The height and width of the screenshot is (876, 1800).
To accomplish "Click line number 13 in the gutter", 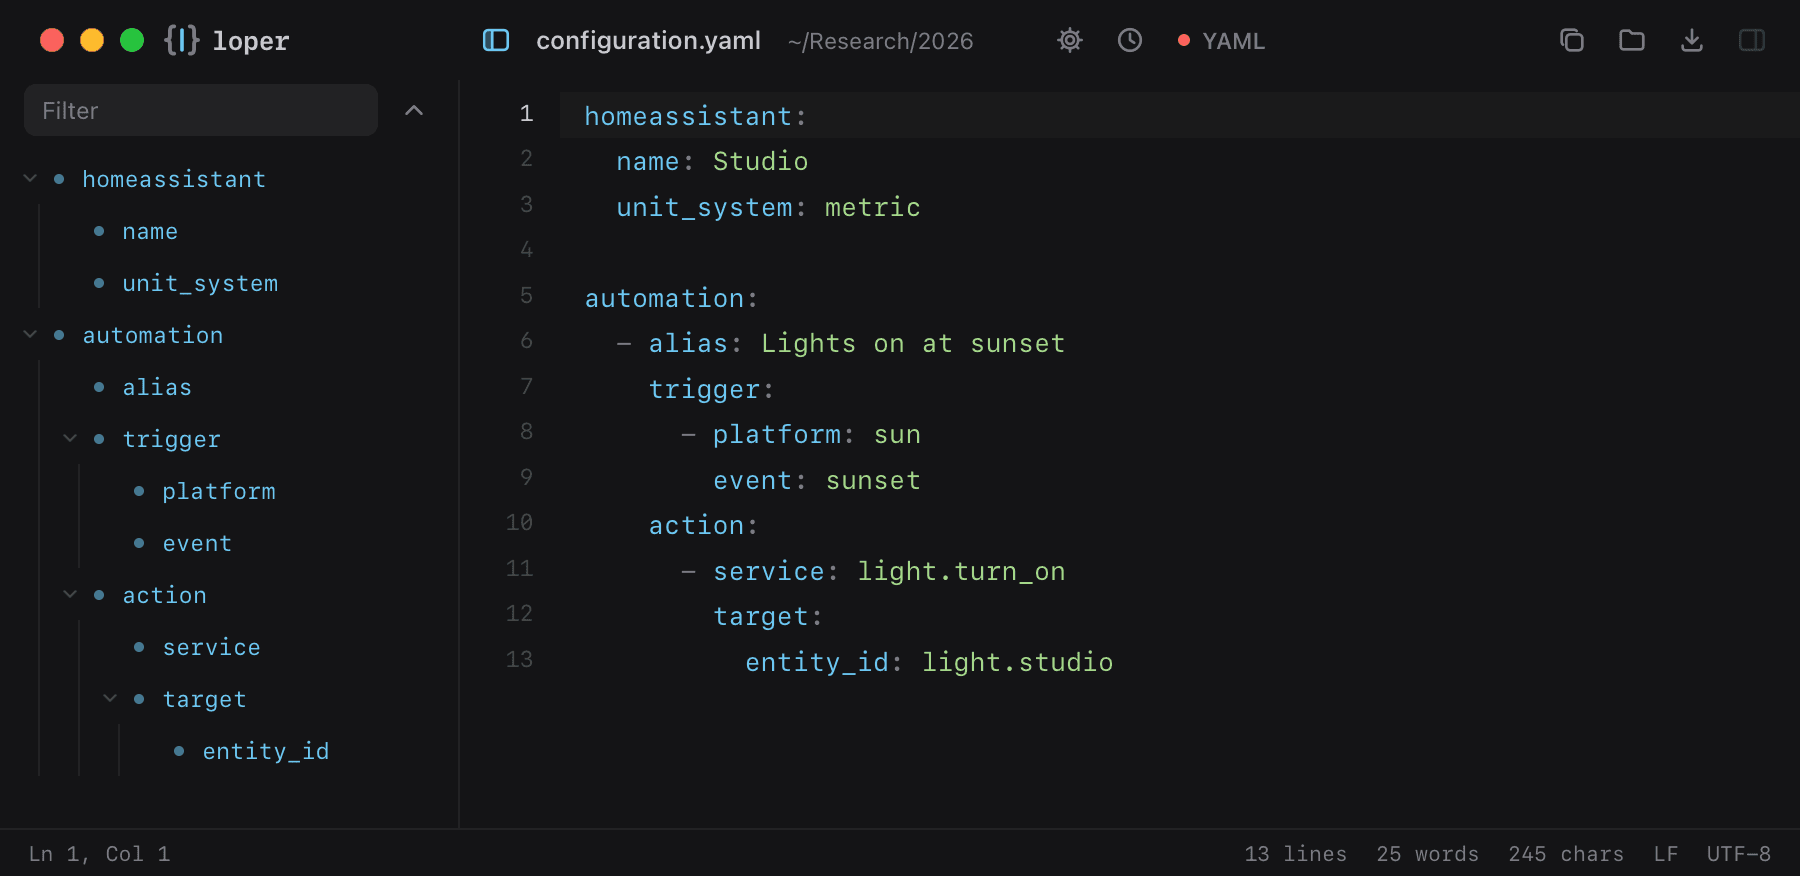I will pos(519,660).
